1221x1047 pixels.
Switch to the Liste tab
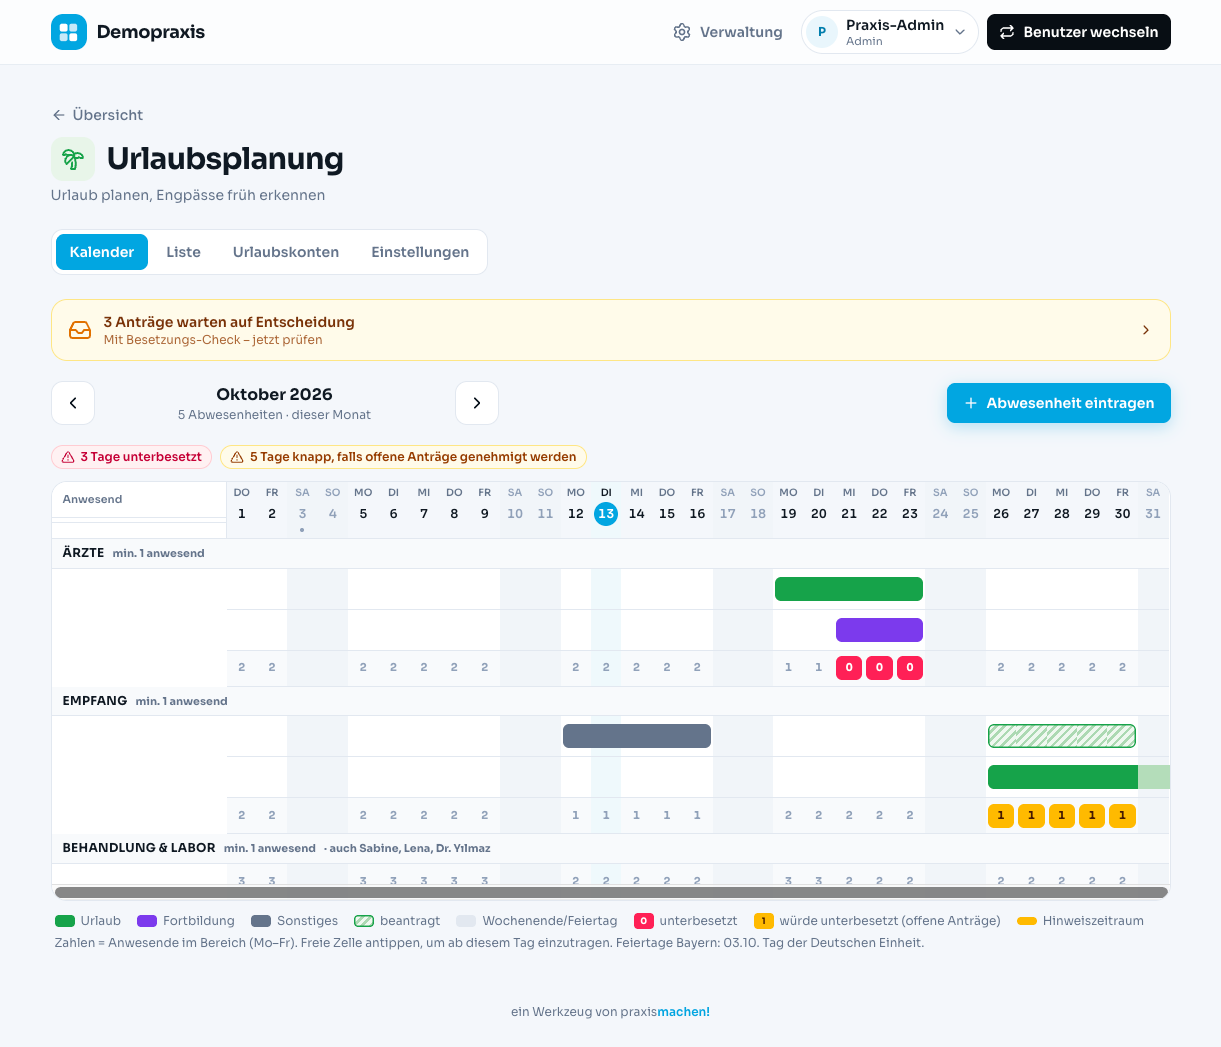point(183,252)
